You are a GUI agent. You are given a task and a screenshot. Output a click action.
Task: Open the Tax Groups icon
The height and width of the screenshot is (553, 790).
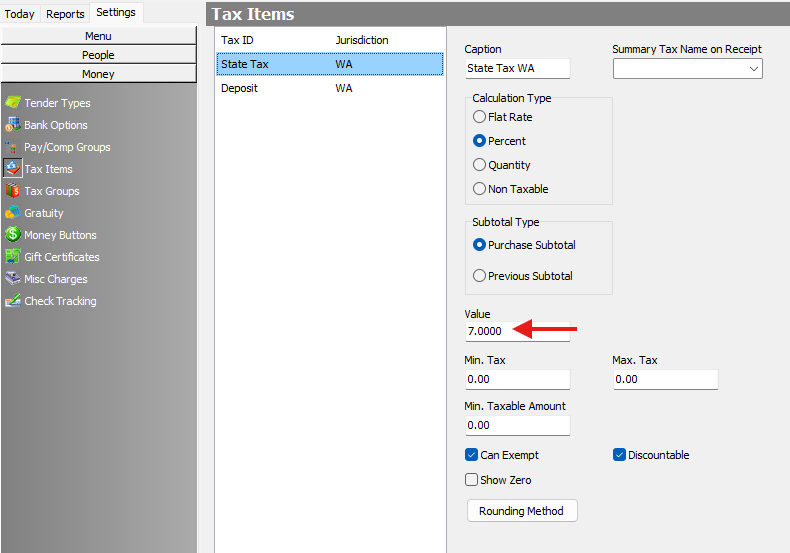(x=13, y=191)
